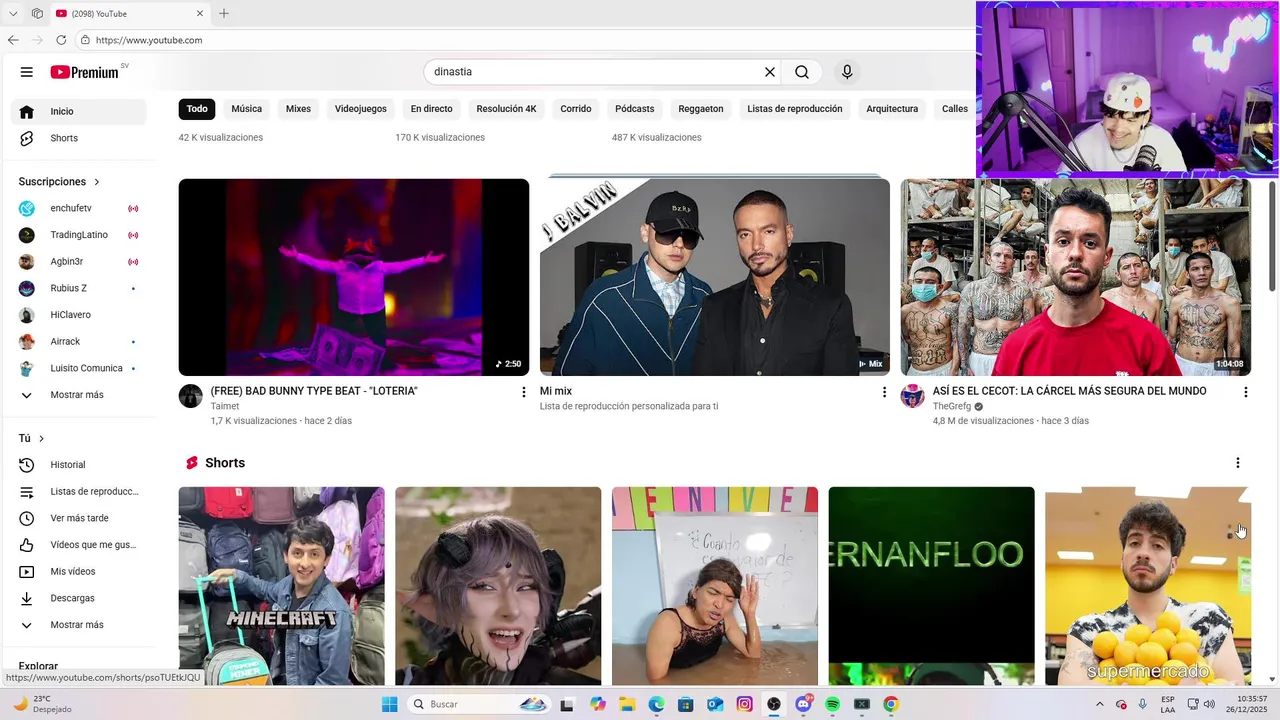
Task: Open Taimet channel avatar
Action: click(x=191, y=396)
